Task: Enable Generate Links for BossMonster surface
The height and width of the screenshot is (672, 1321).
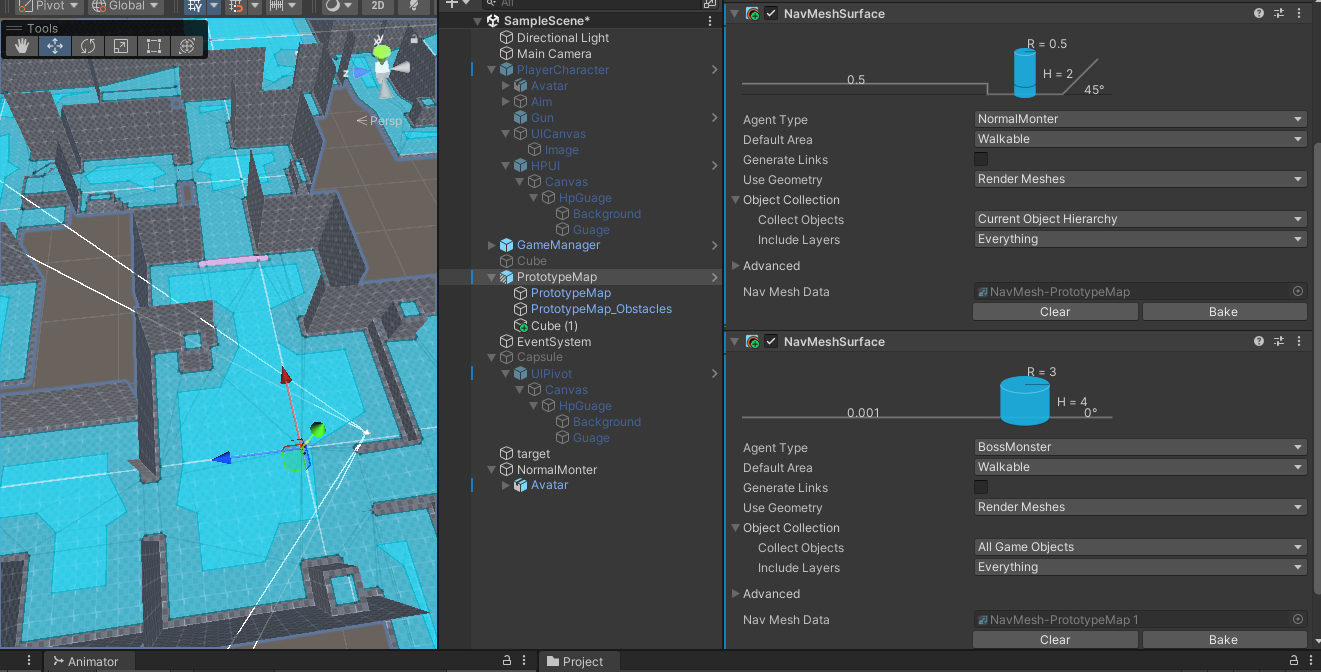Action: [981, 487]
